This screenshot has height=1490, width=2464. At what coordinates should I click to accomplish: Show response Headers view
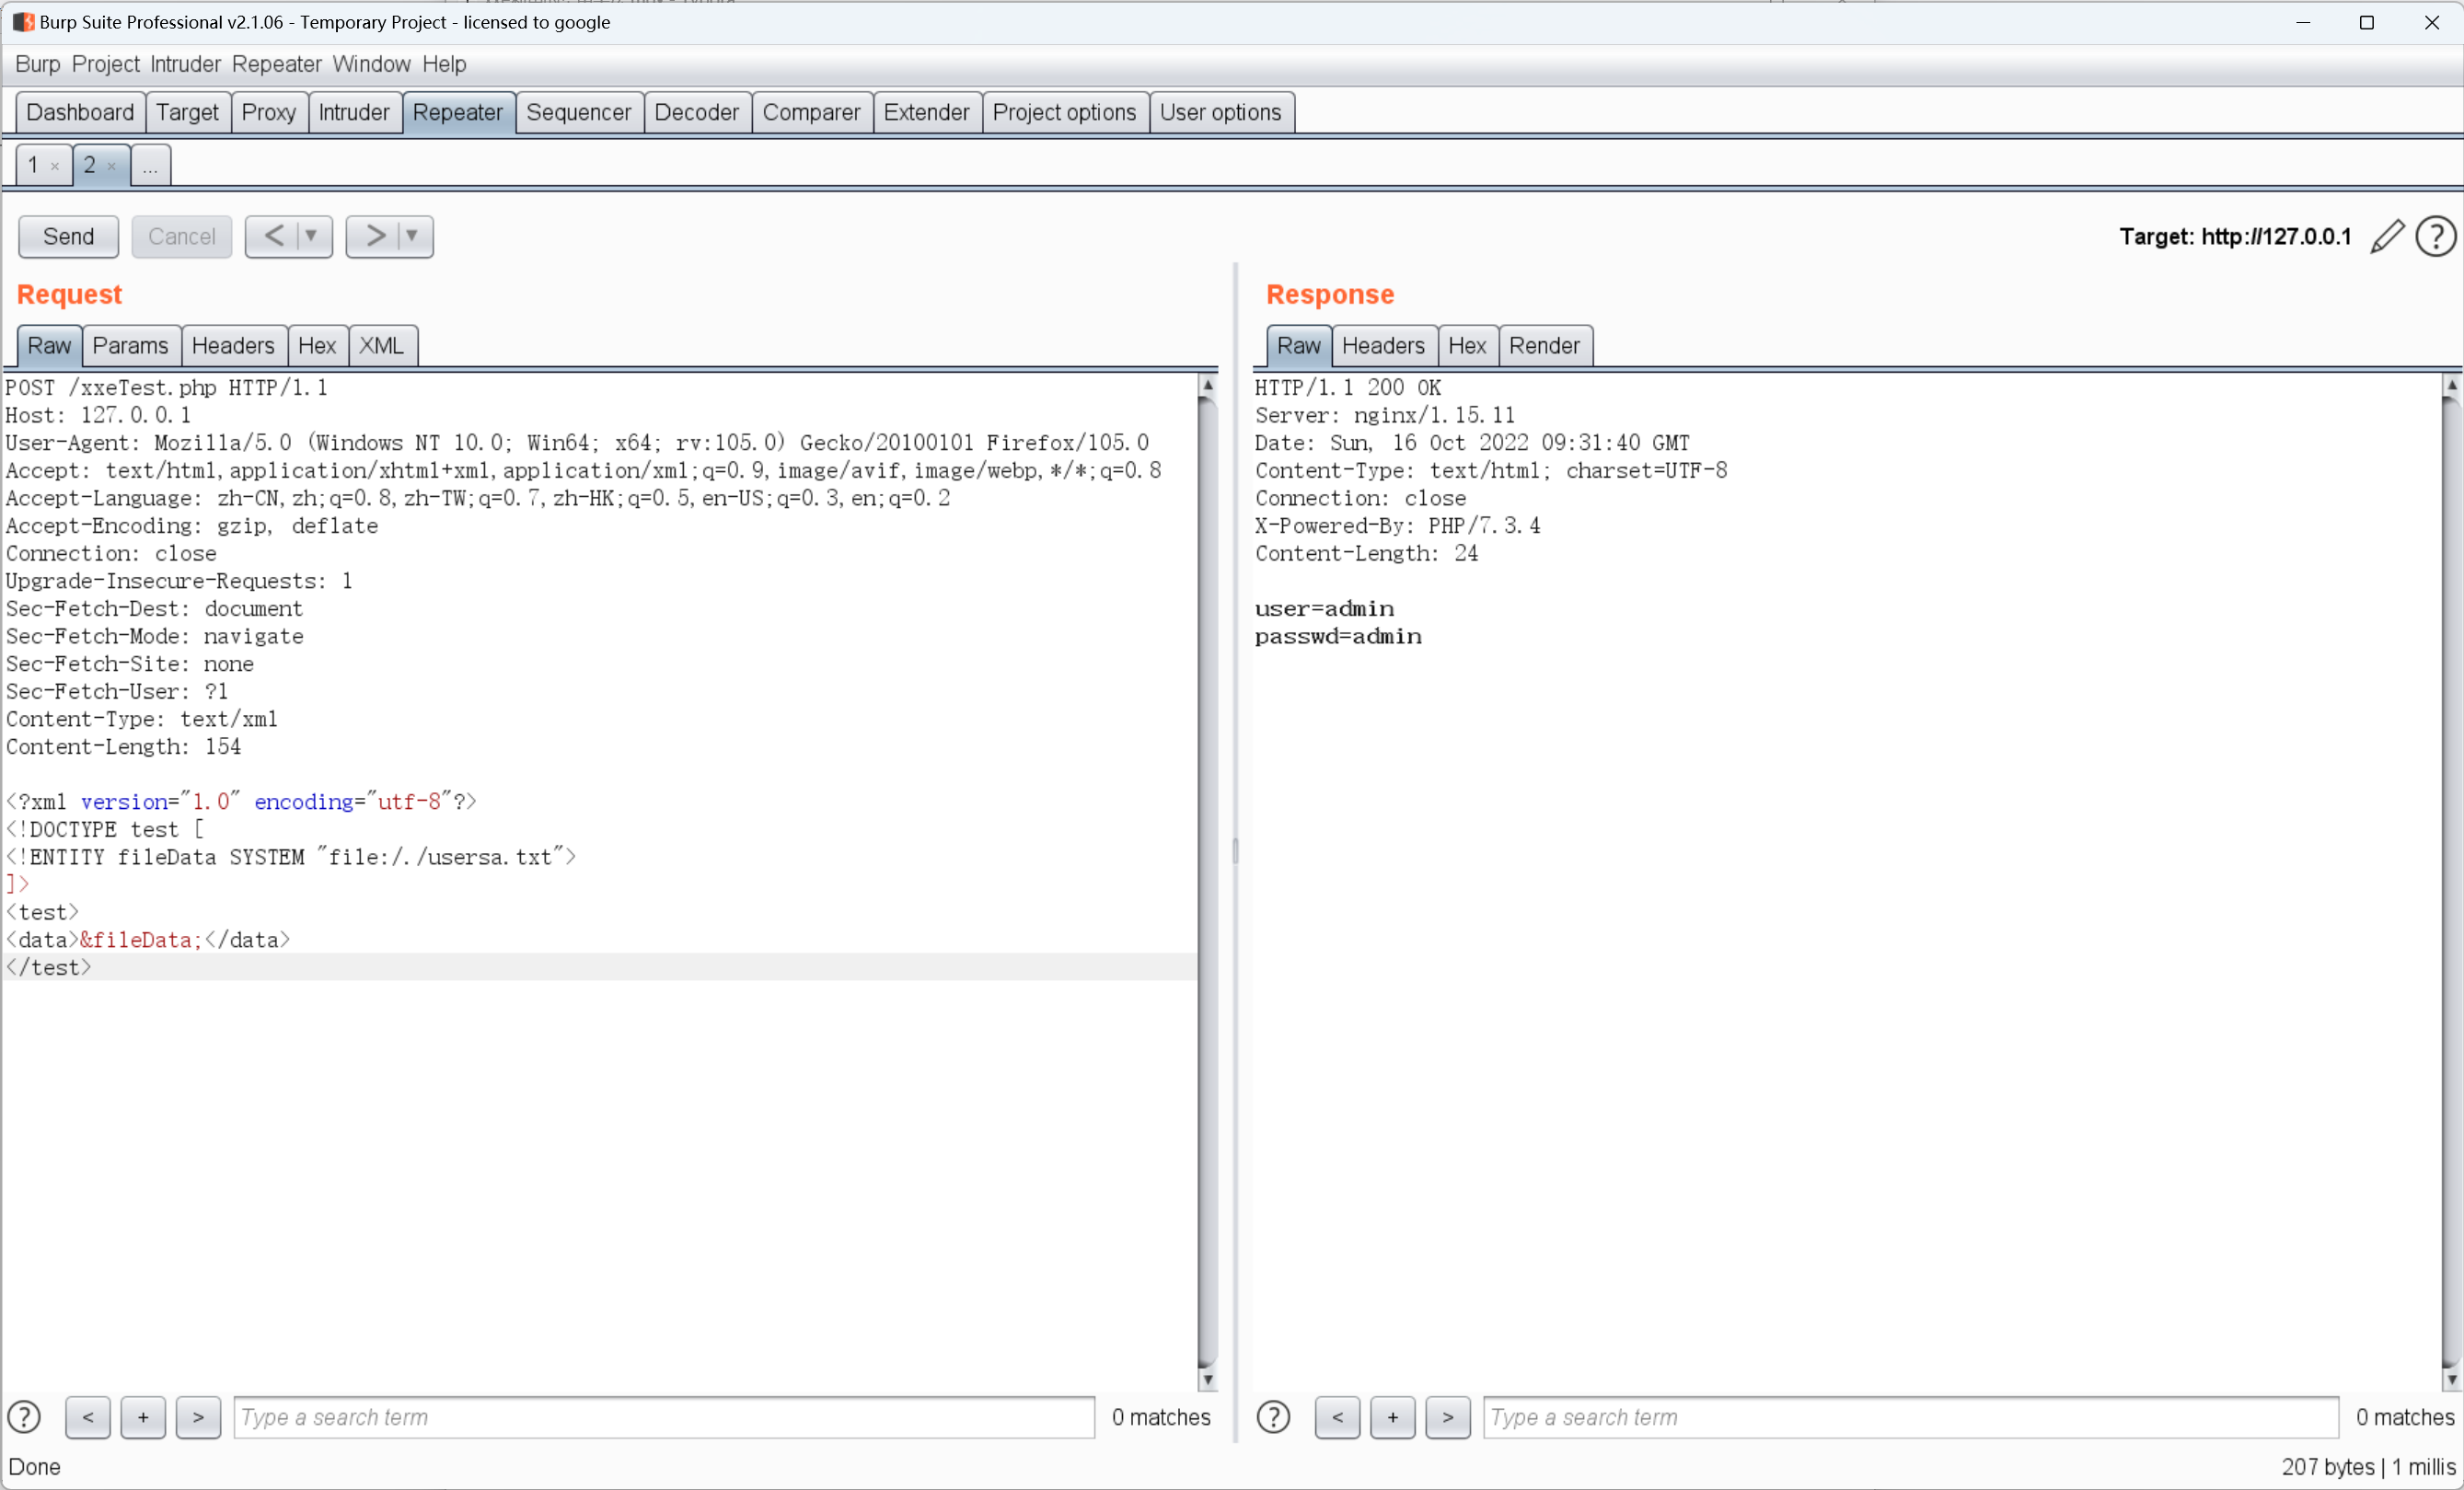[1383, 346]
